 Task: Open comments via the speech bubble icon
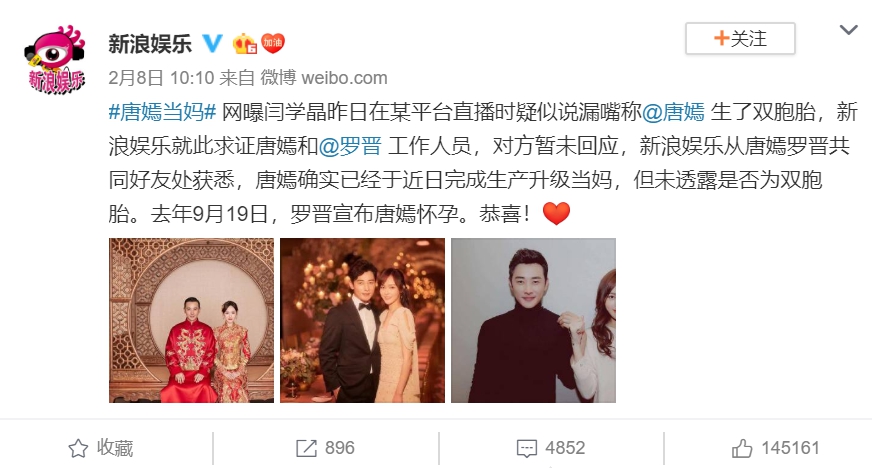click(527, 448)
